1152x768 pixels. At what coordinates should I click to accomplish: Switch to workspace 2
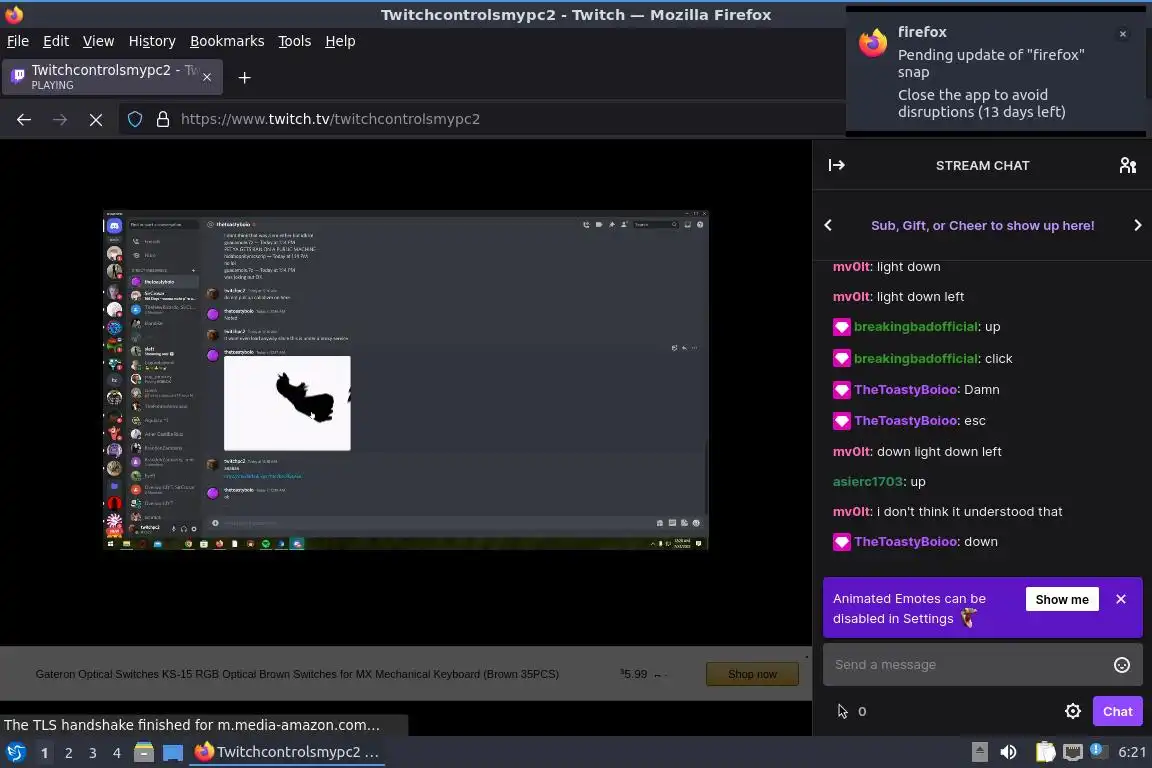click(68, 753)
